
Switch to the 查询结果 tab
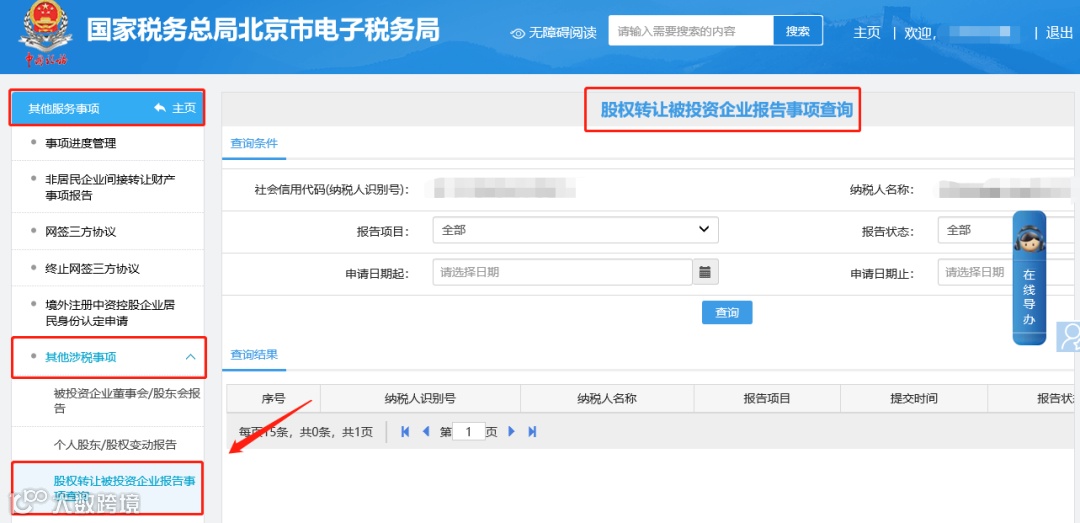tap(254, 355)
